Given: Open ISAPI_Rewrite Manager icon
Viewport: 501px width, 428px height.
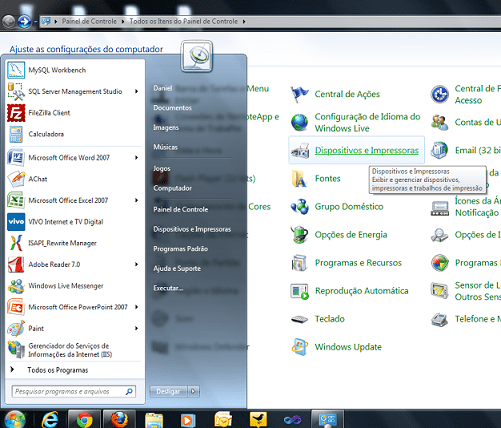Looking at the screenshot, I should click(x=16, y=243).
